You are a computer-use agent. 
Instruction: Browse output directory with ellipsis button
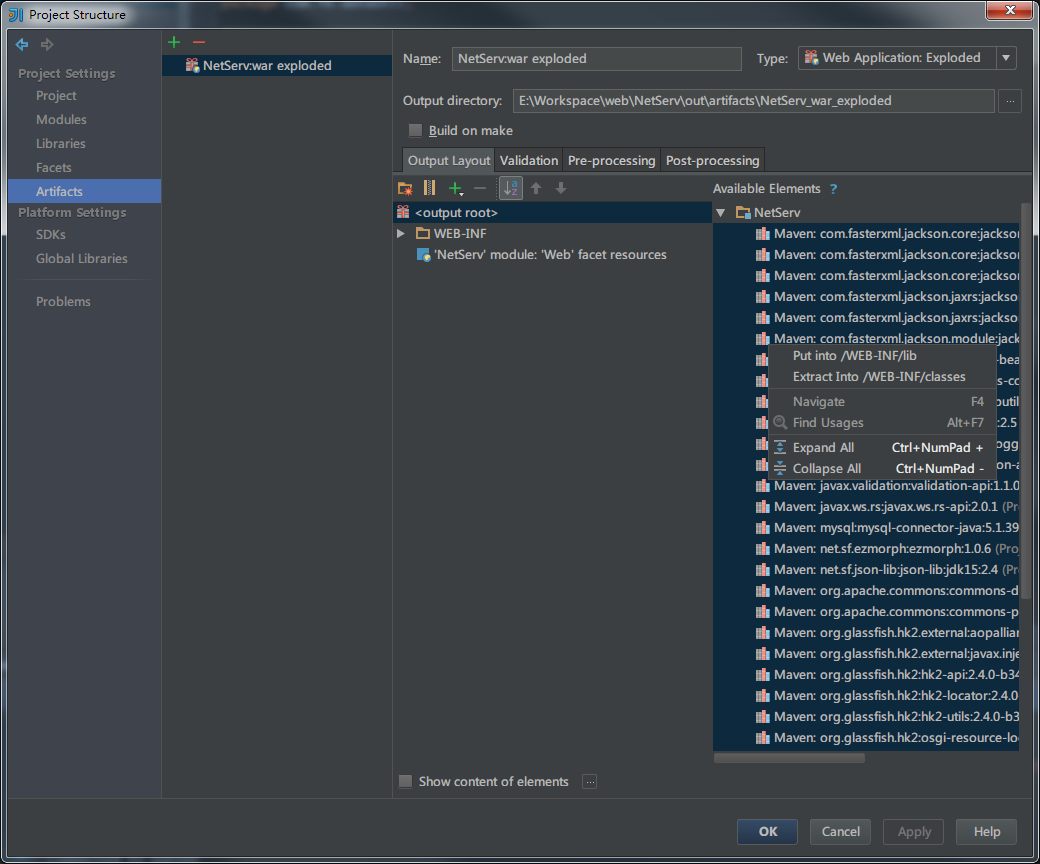point(1009,100)
